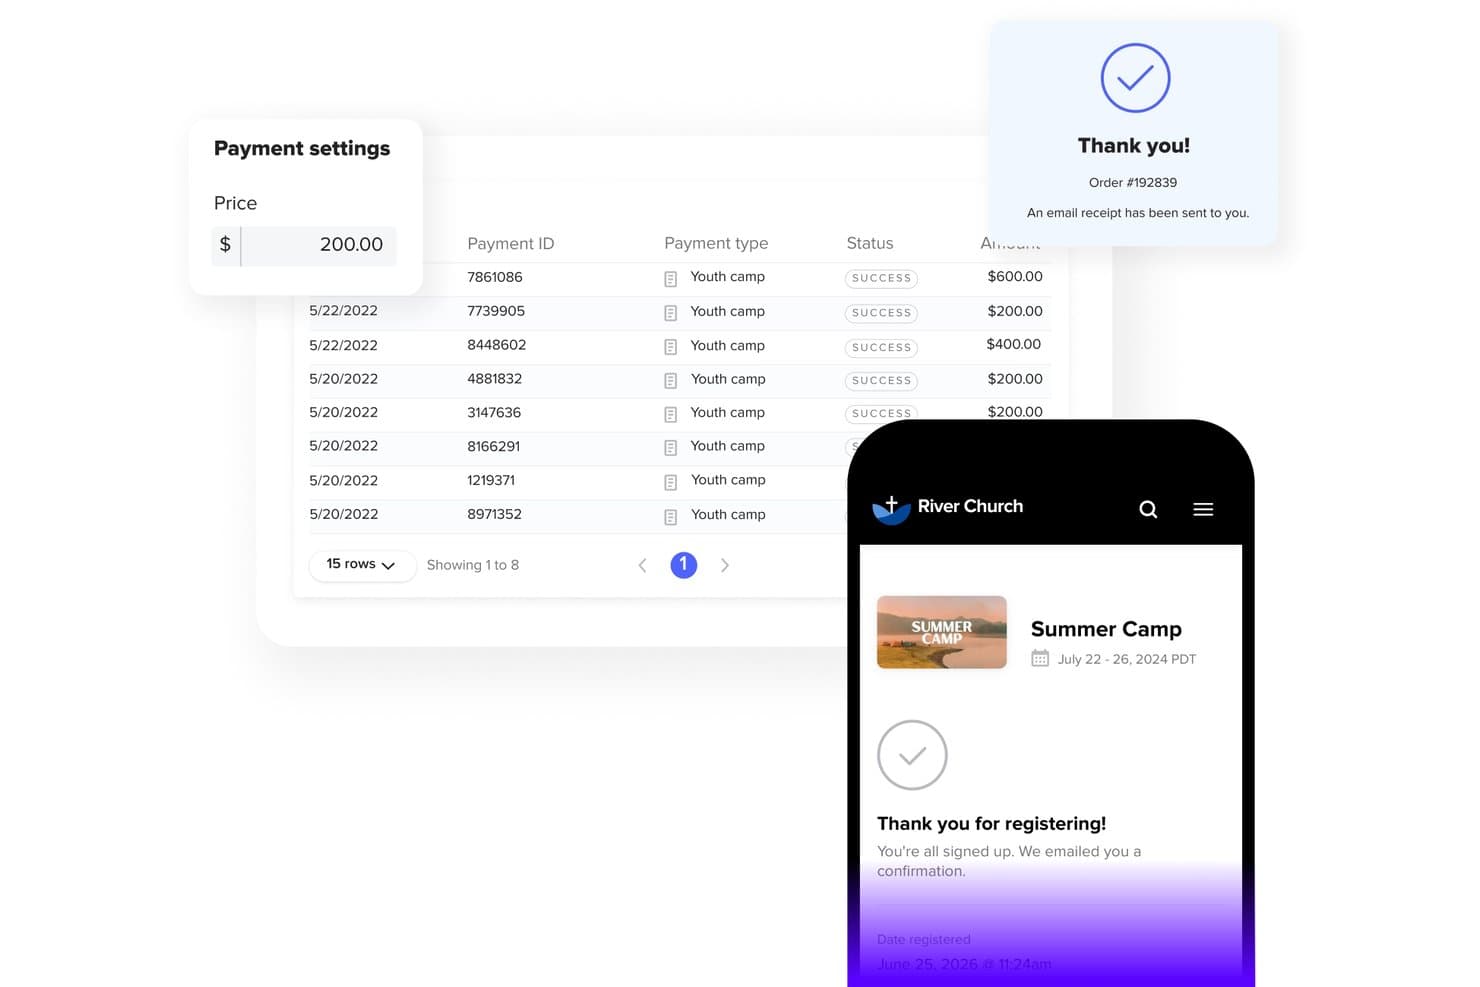Sort by Status column header
This screenshot has width=1480, height=987.
pyautogui.click(x=870, y=243)
